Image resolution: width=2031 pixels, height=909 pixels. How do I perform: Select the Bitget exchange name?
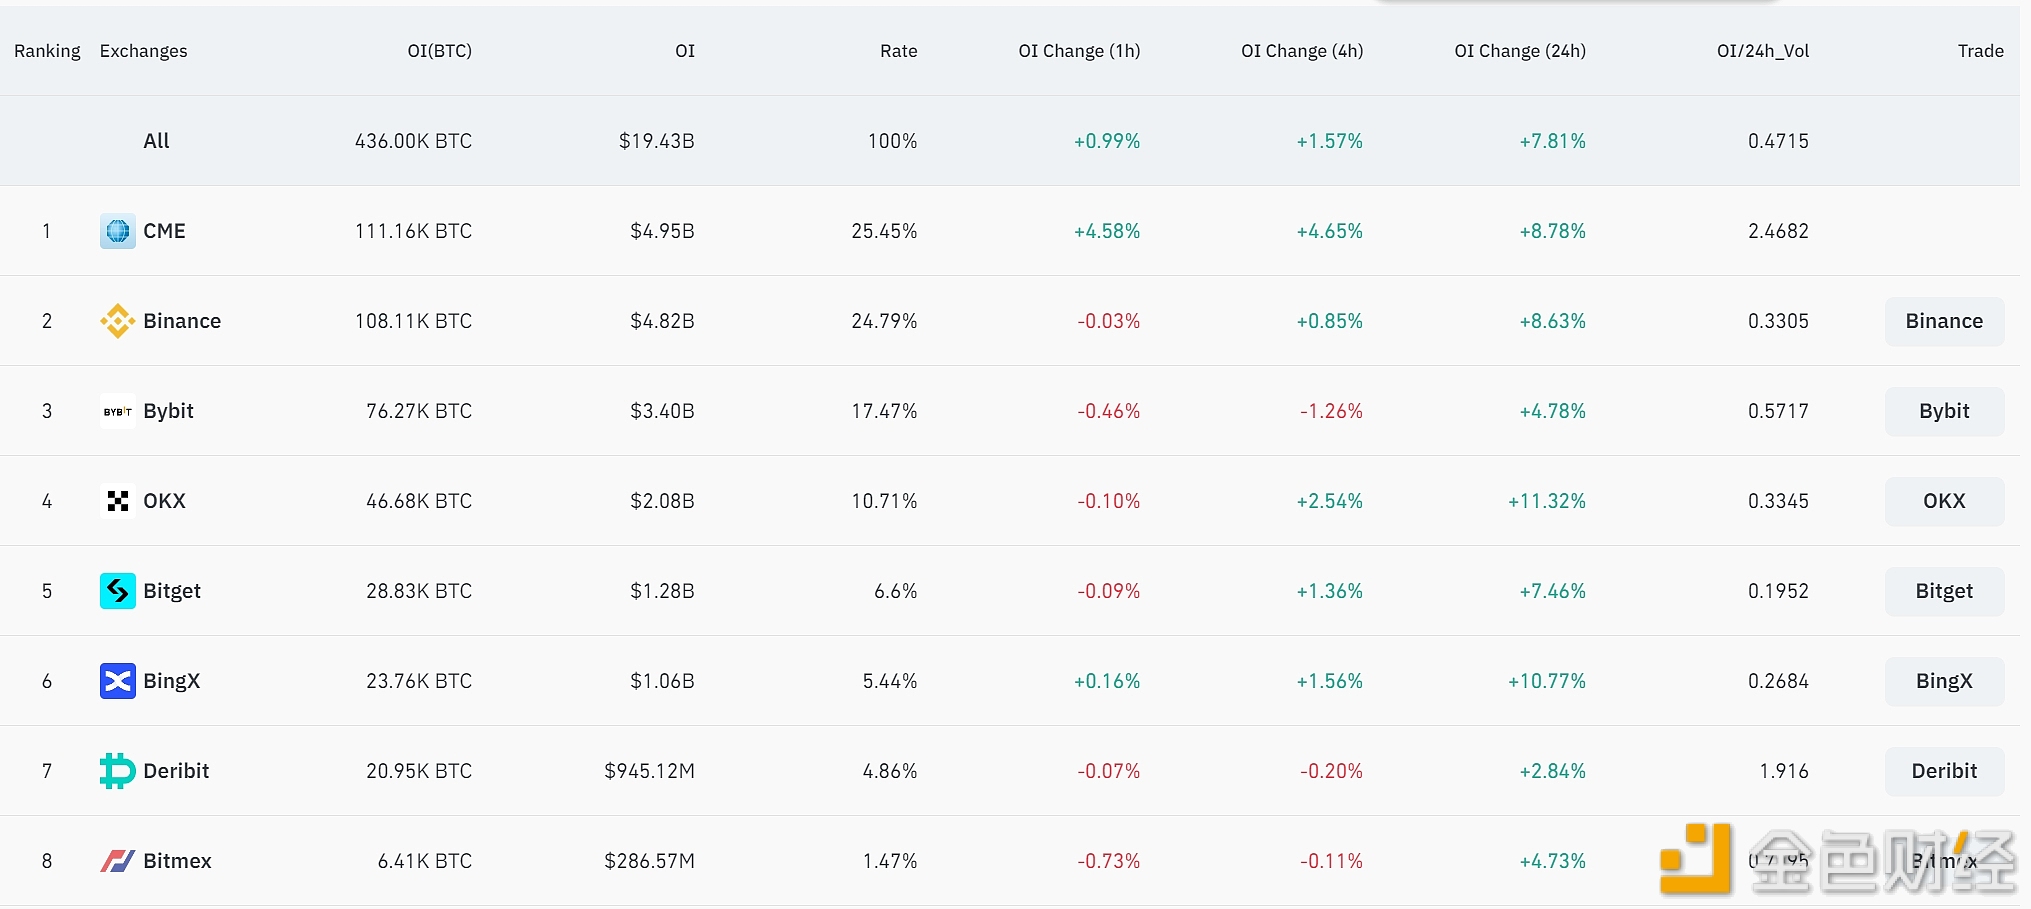[x=172, y=591]
